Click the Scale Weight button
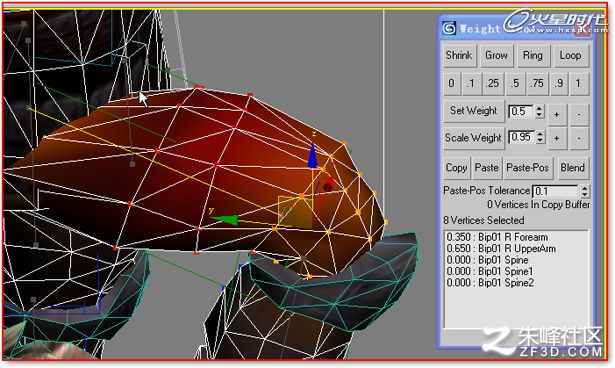 [x=473, y=138]
